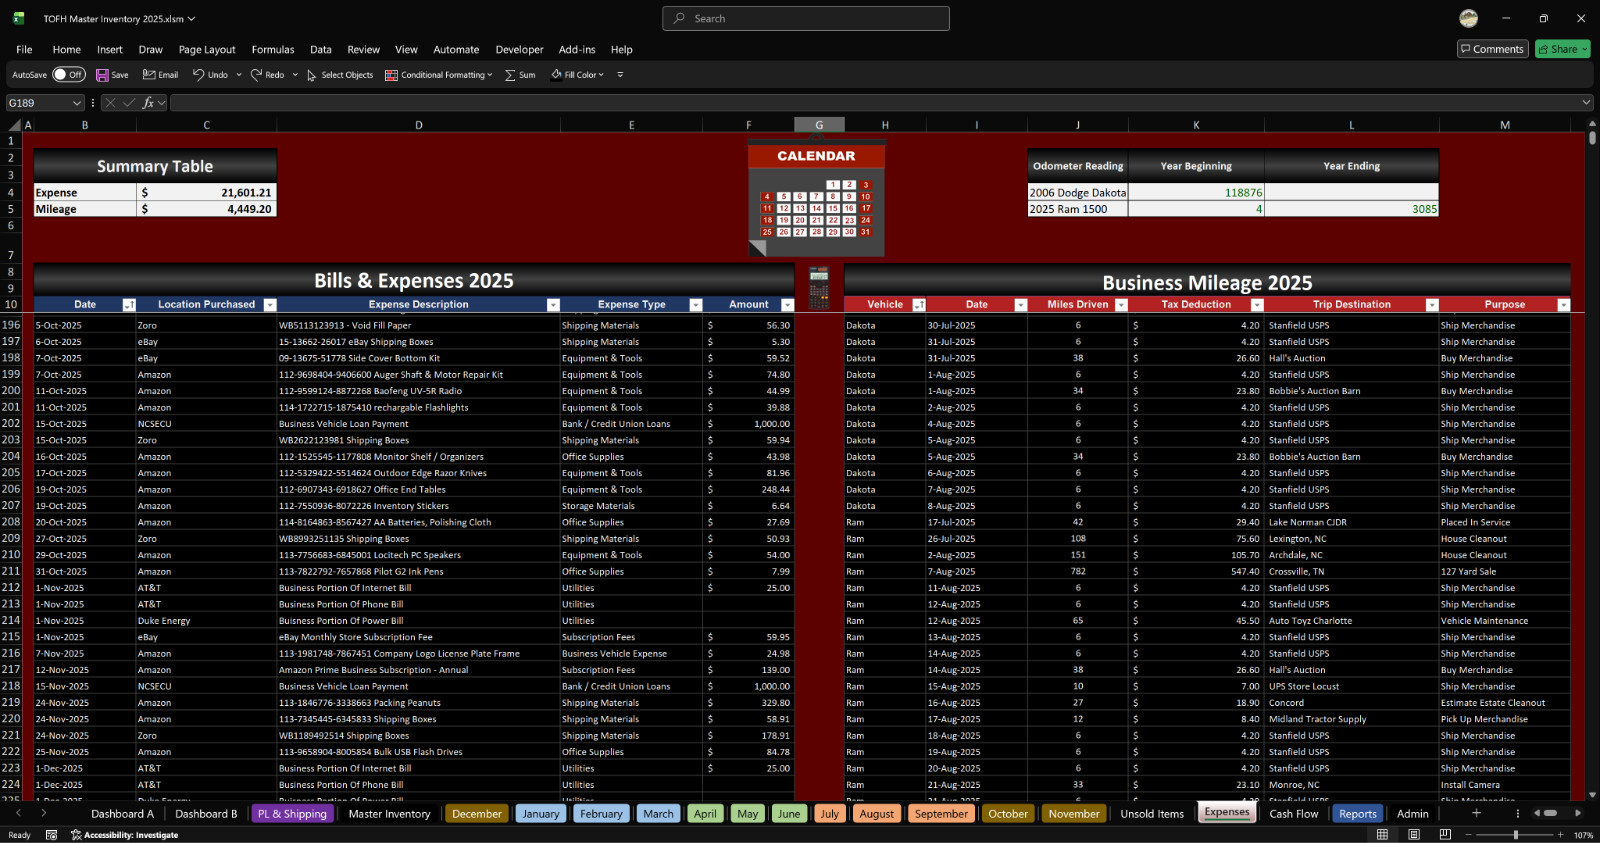Toggle the AutoSave switch
The image size is (1600, 843).
[x=68, y=75]
